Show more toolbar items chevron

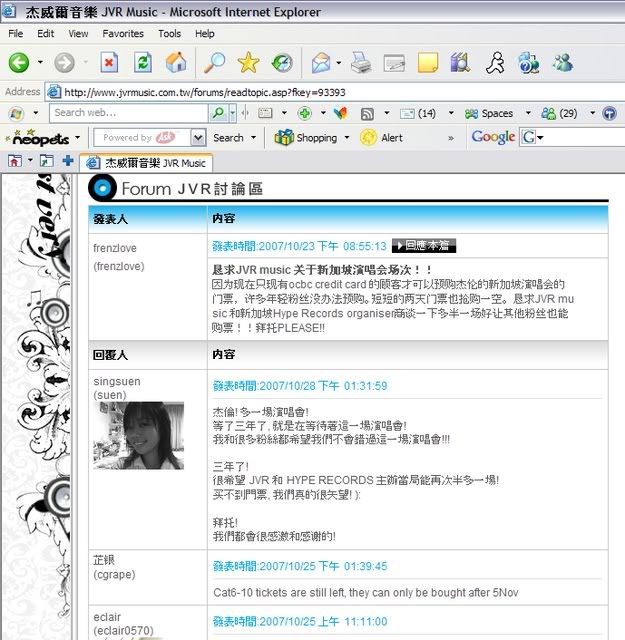[451, 138]
